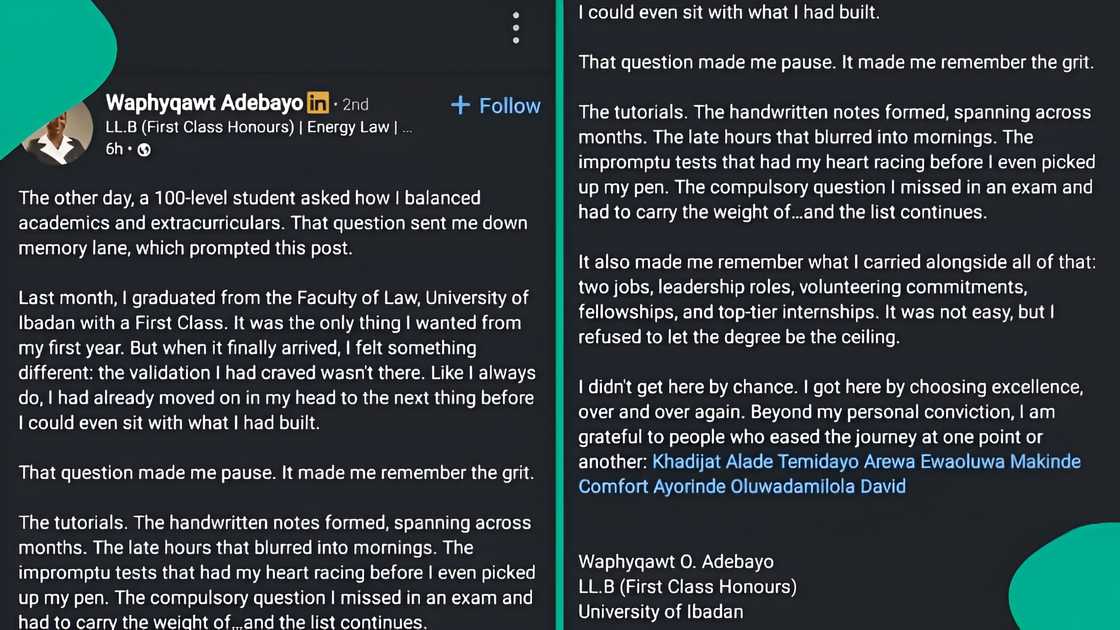Click the LinkedIn "in" badge beside the author's name
Screen dimensions: 1120x630
(317, 102)
